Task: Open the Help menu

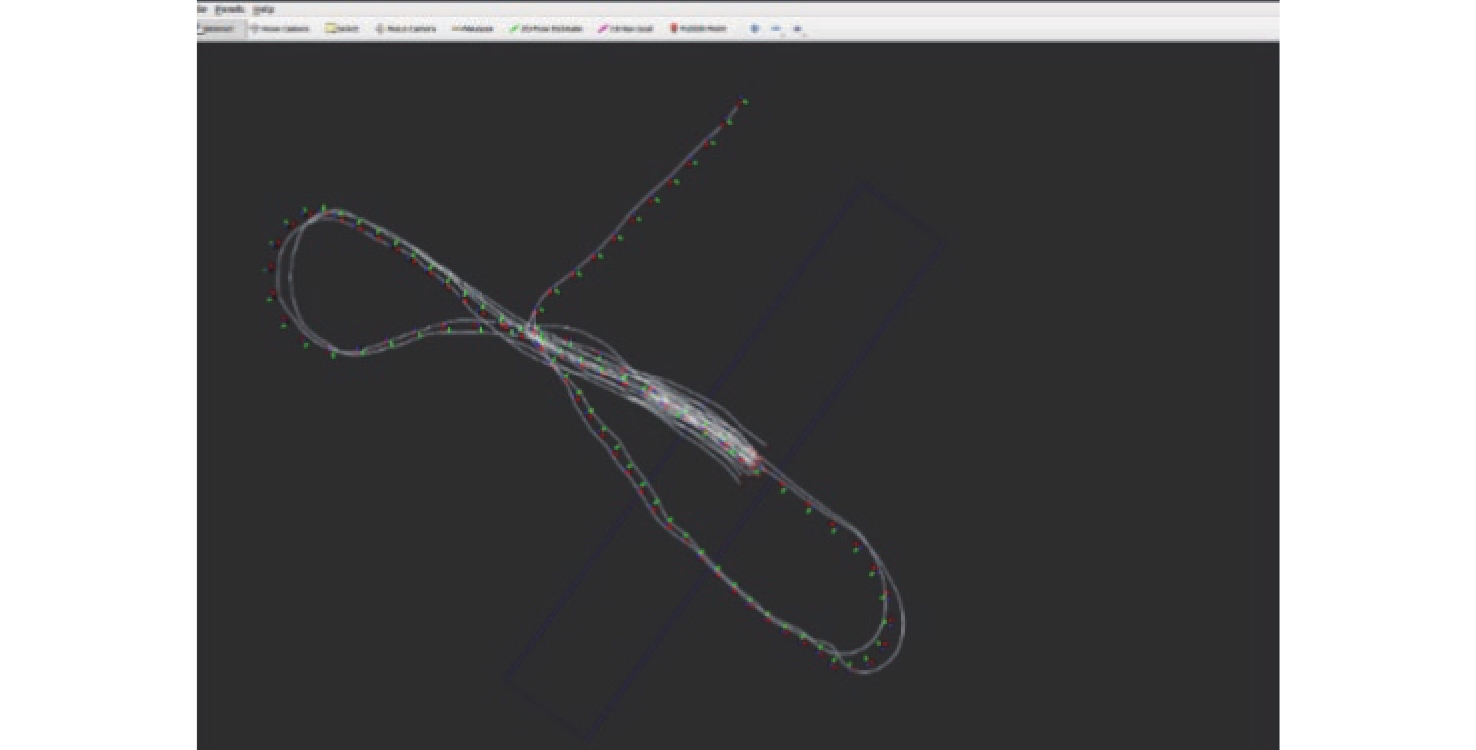Action: tap(263, 9)
